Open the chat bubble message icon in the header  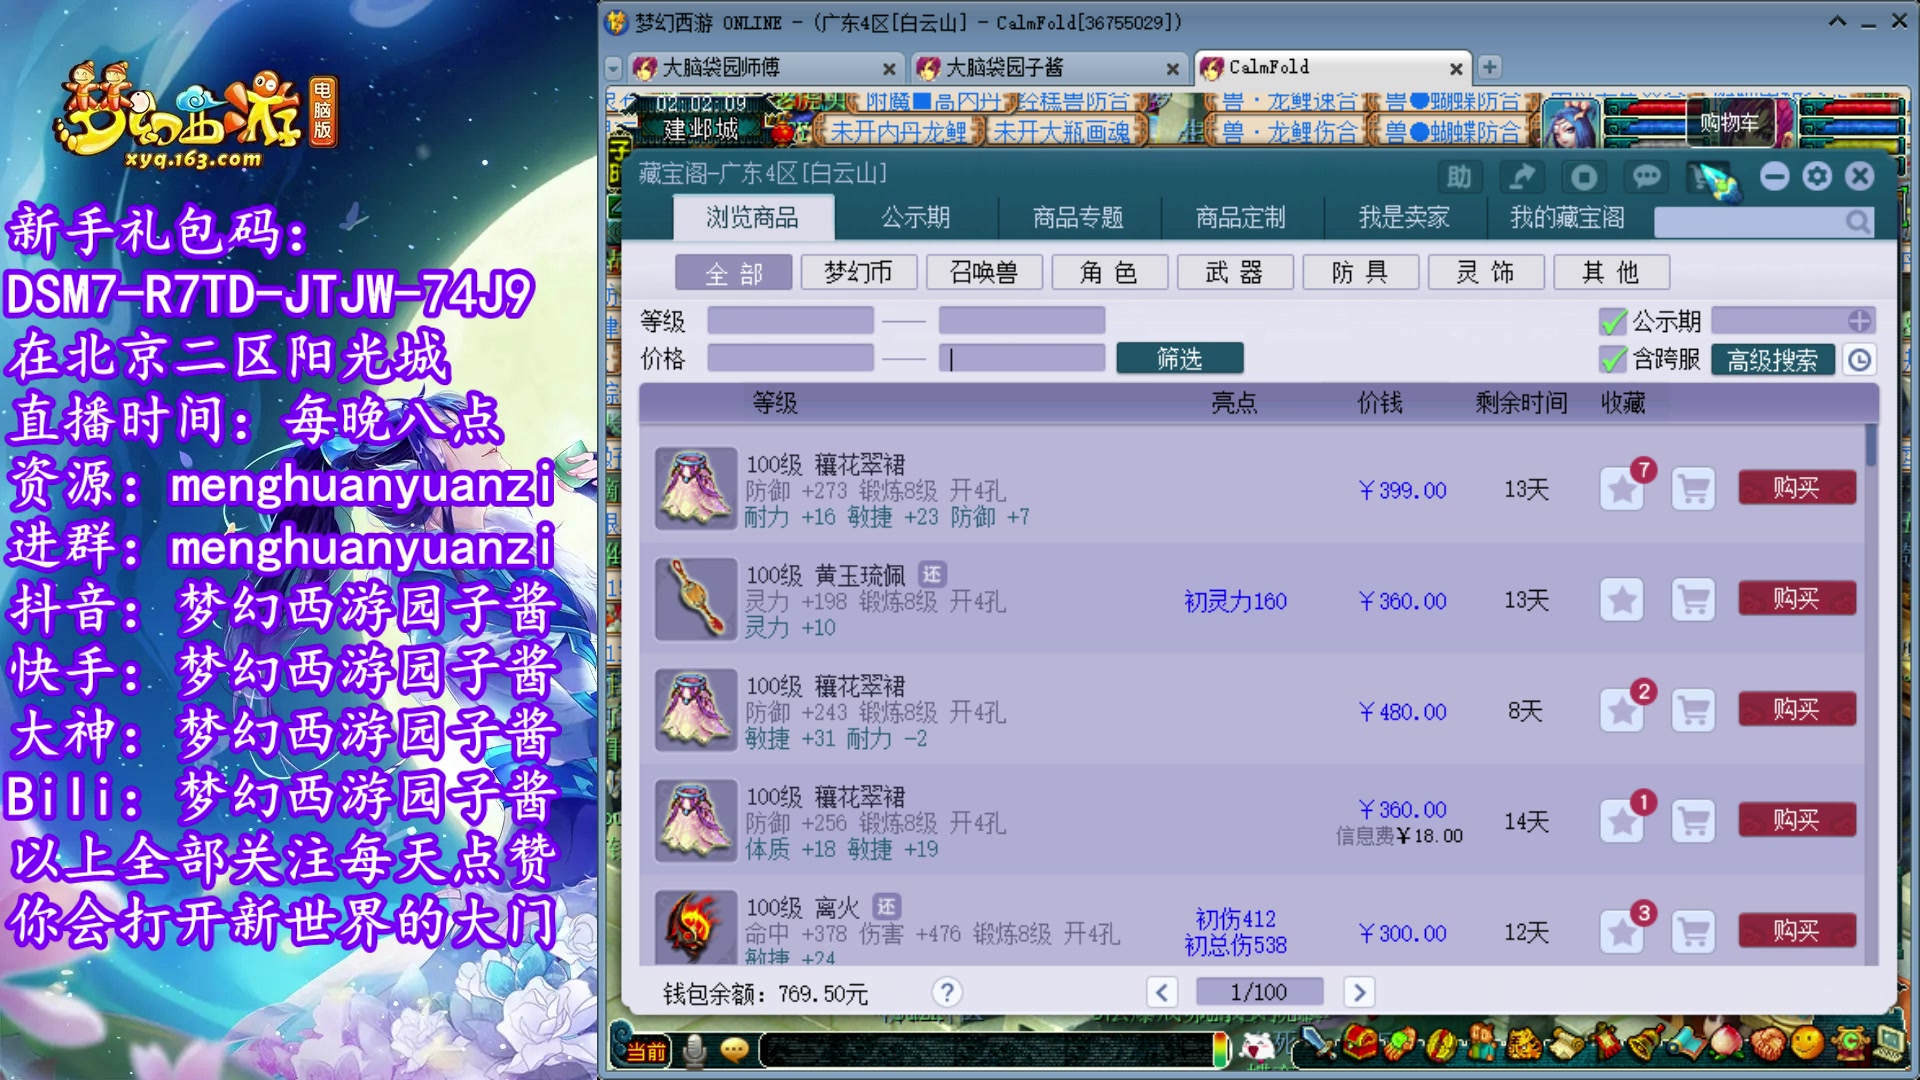coord(1646,177)
